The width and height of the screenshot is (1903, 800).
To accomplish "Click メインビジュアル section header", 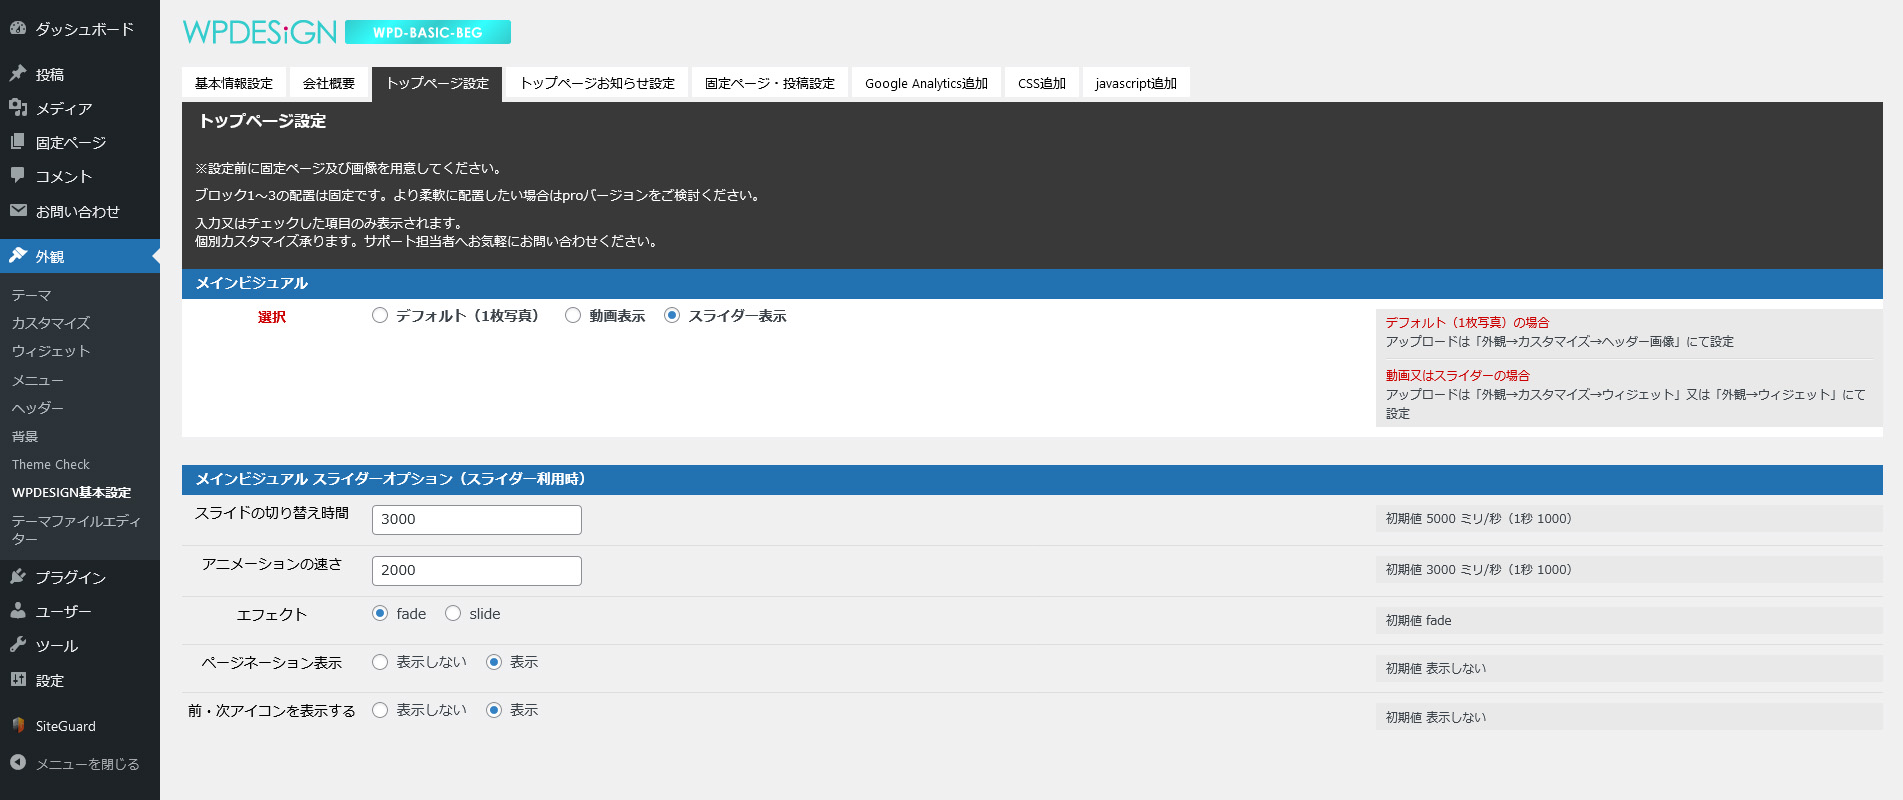I will click(x=1032, y=284).
